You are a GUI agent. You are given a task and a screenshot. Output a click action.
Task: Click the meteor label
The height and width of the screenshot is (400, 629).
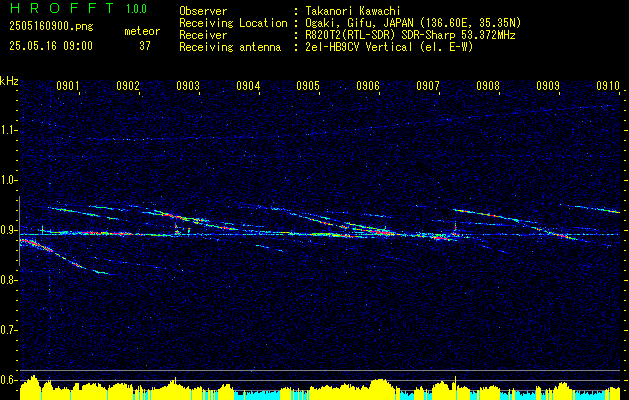coord(142,31)
